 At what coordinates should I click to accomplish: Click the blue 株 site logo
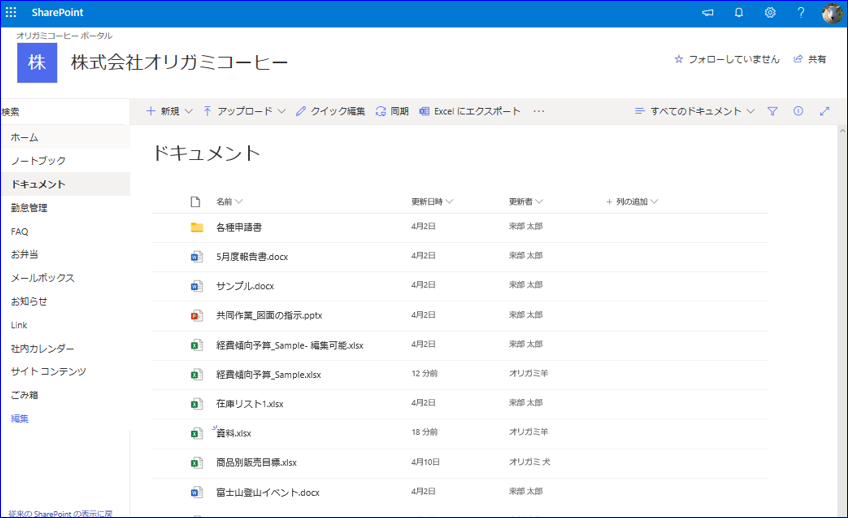click(x=37, y=63)
